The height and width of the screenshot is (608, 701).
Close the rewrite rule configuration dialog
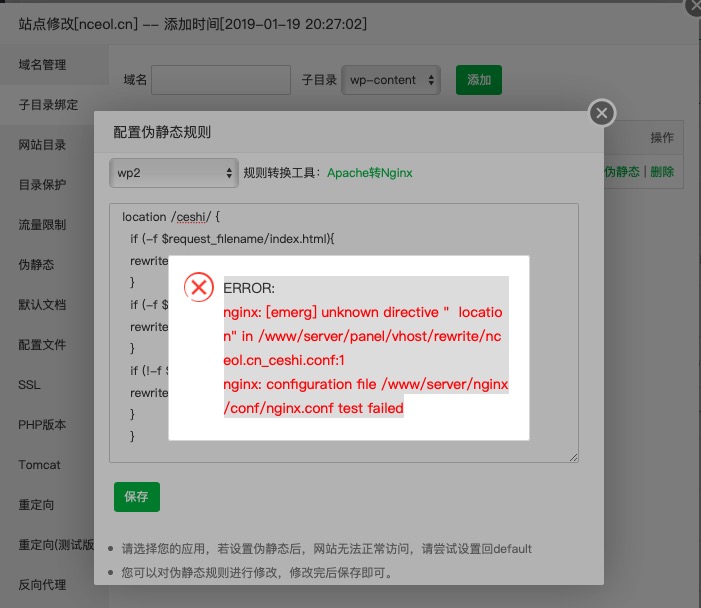click(602, 113)
